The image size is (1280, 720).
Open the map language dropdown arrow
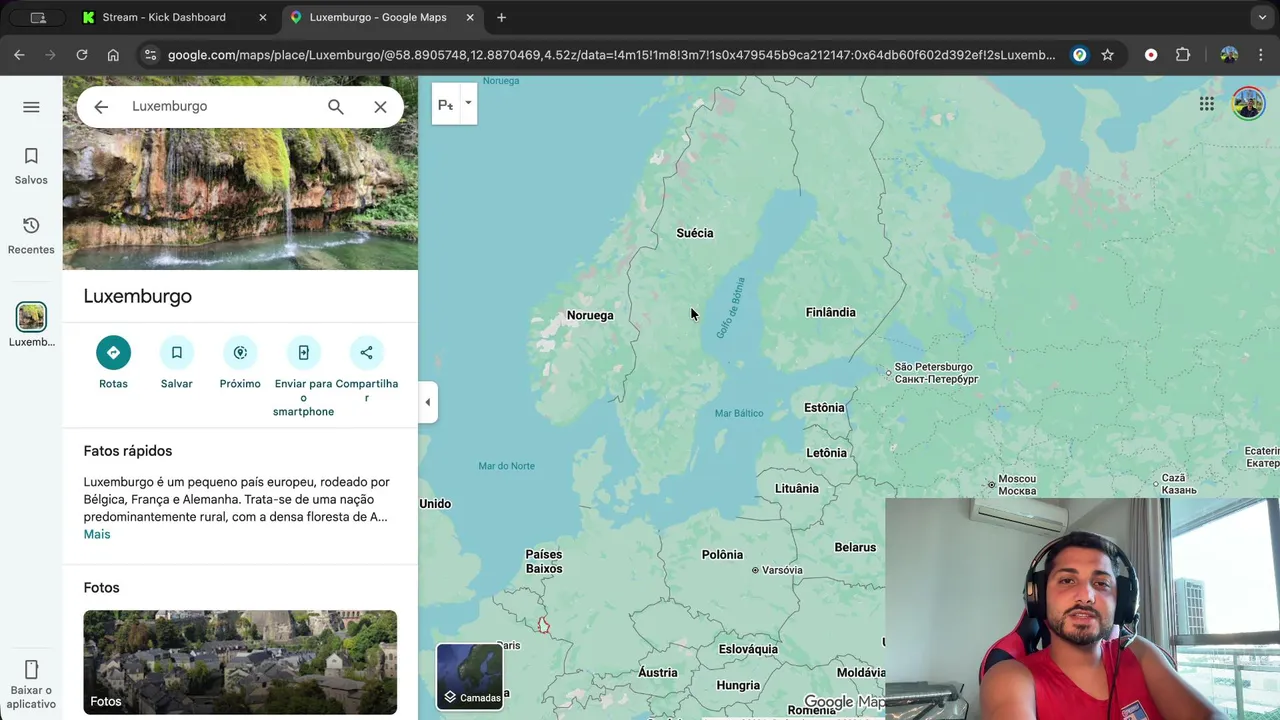pos(467,104)
